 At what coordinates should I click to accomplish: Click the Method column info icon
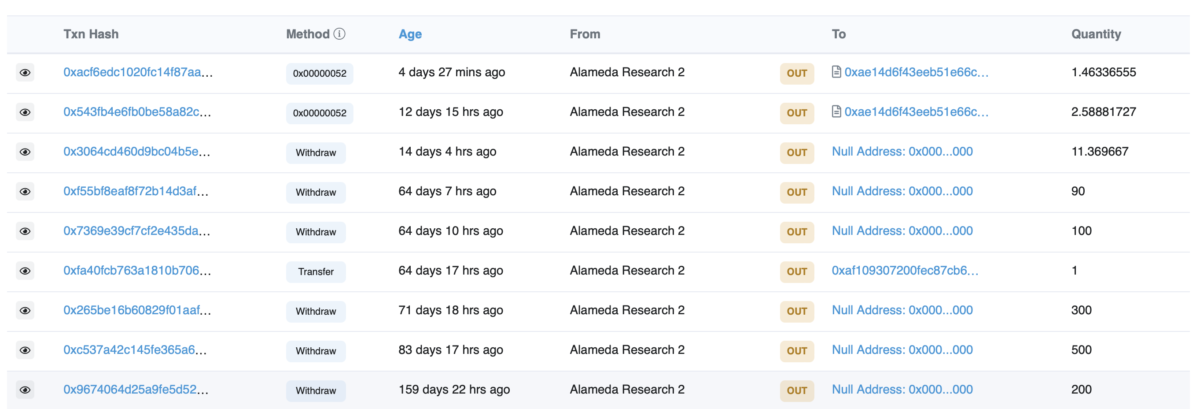pos(340,34)
